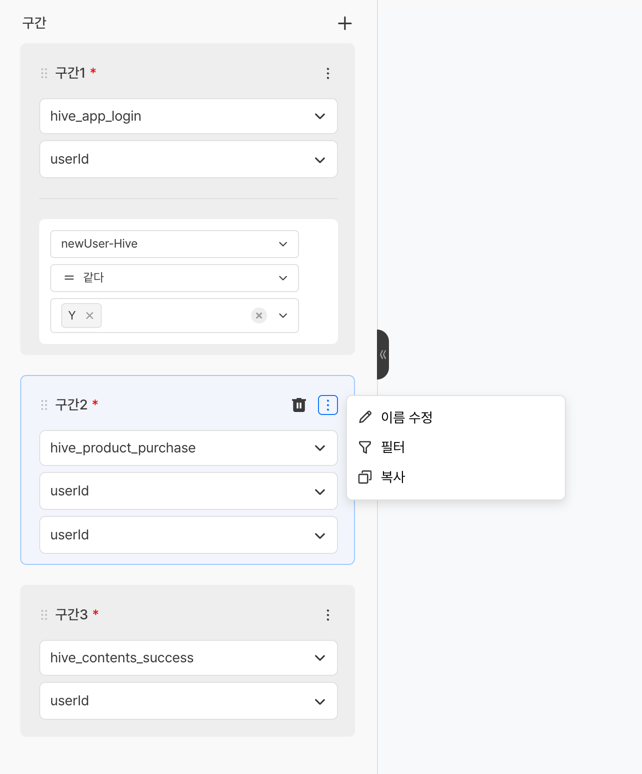642x774 pixels.
Task: Open the hive_contents_success event dropdown
Action: [188, 658]
